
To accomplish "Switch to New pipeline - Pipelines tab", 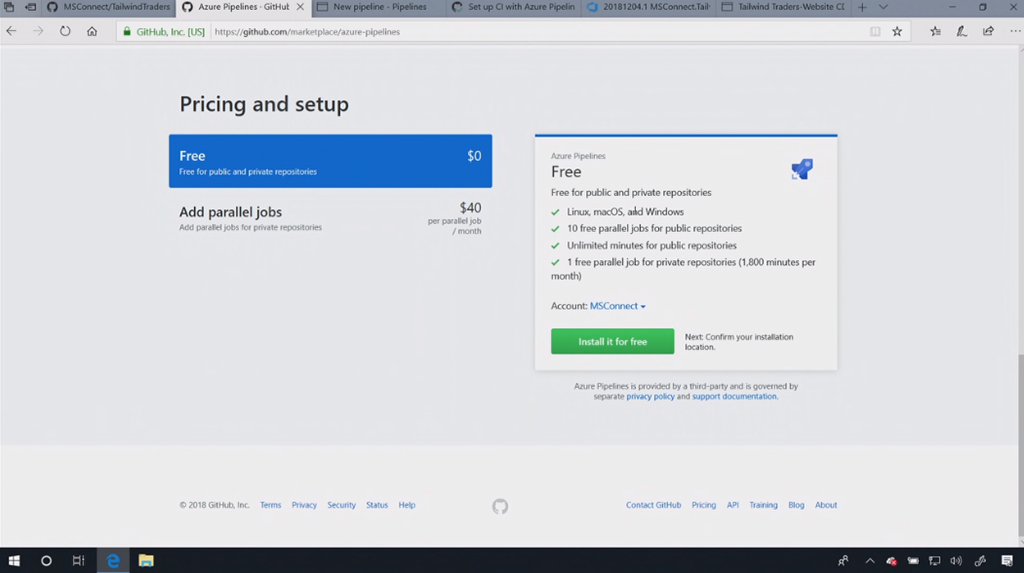I will pyautogui.click(x=379, y=7).
